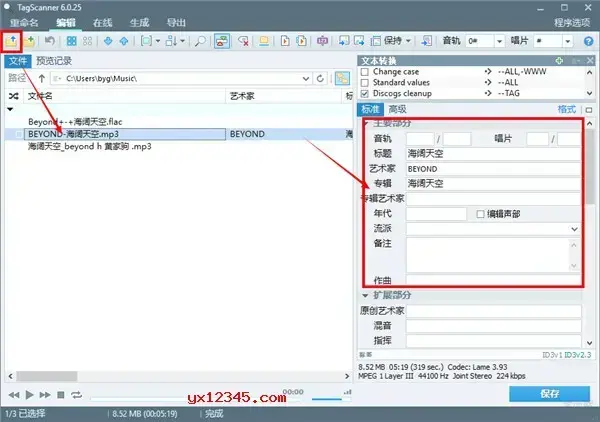Click the 格式 link

pyautogui.click(x=567, y=109)
